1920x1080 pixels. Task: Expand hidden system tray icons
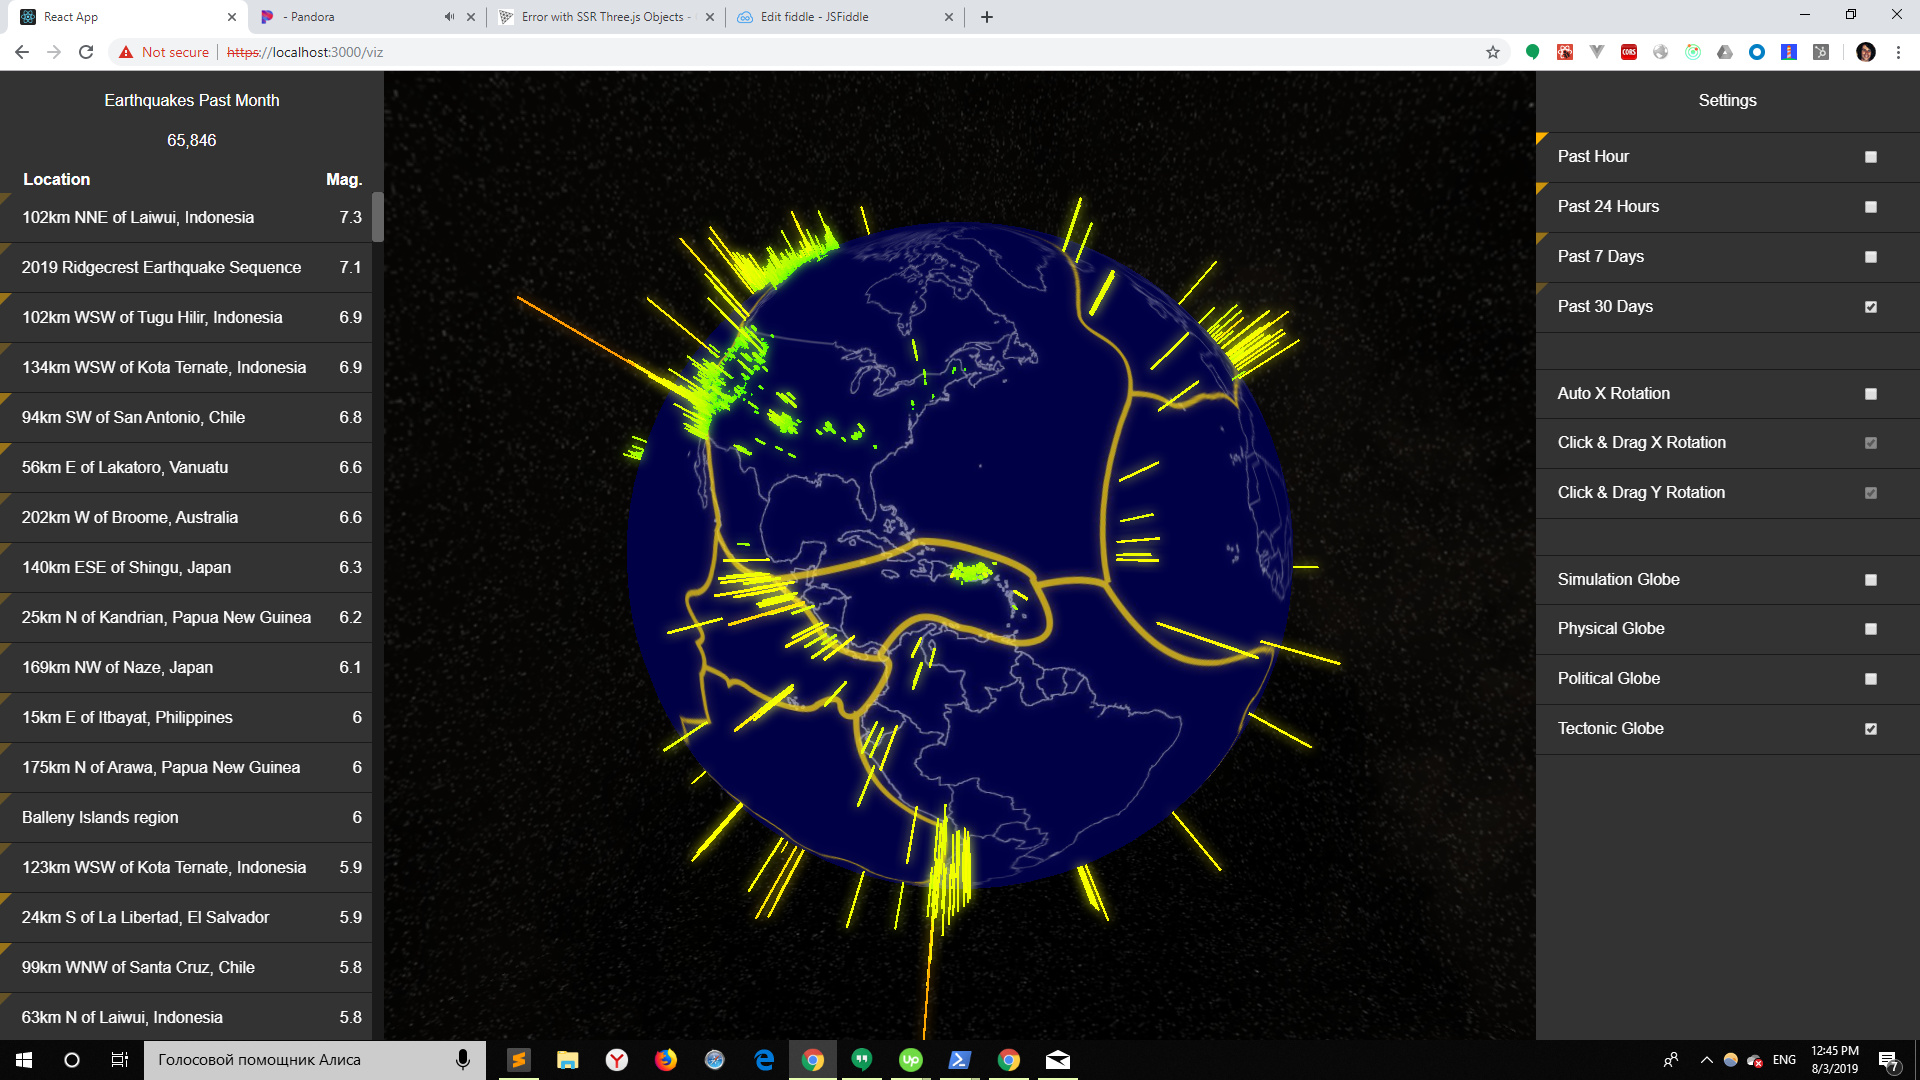(1707, 1060)
